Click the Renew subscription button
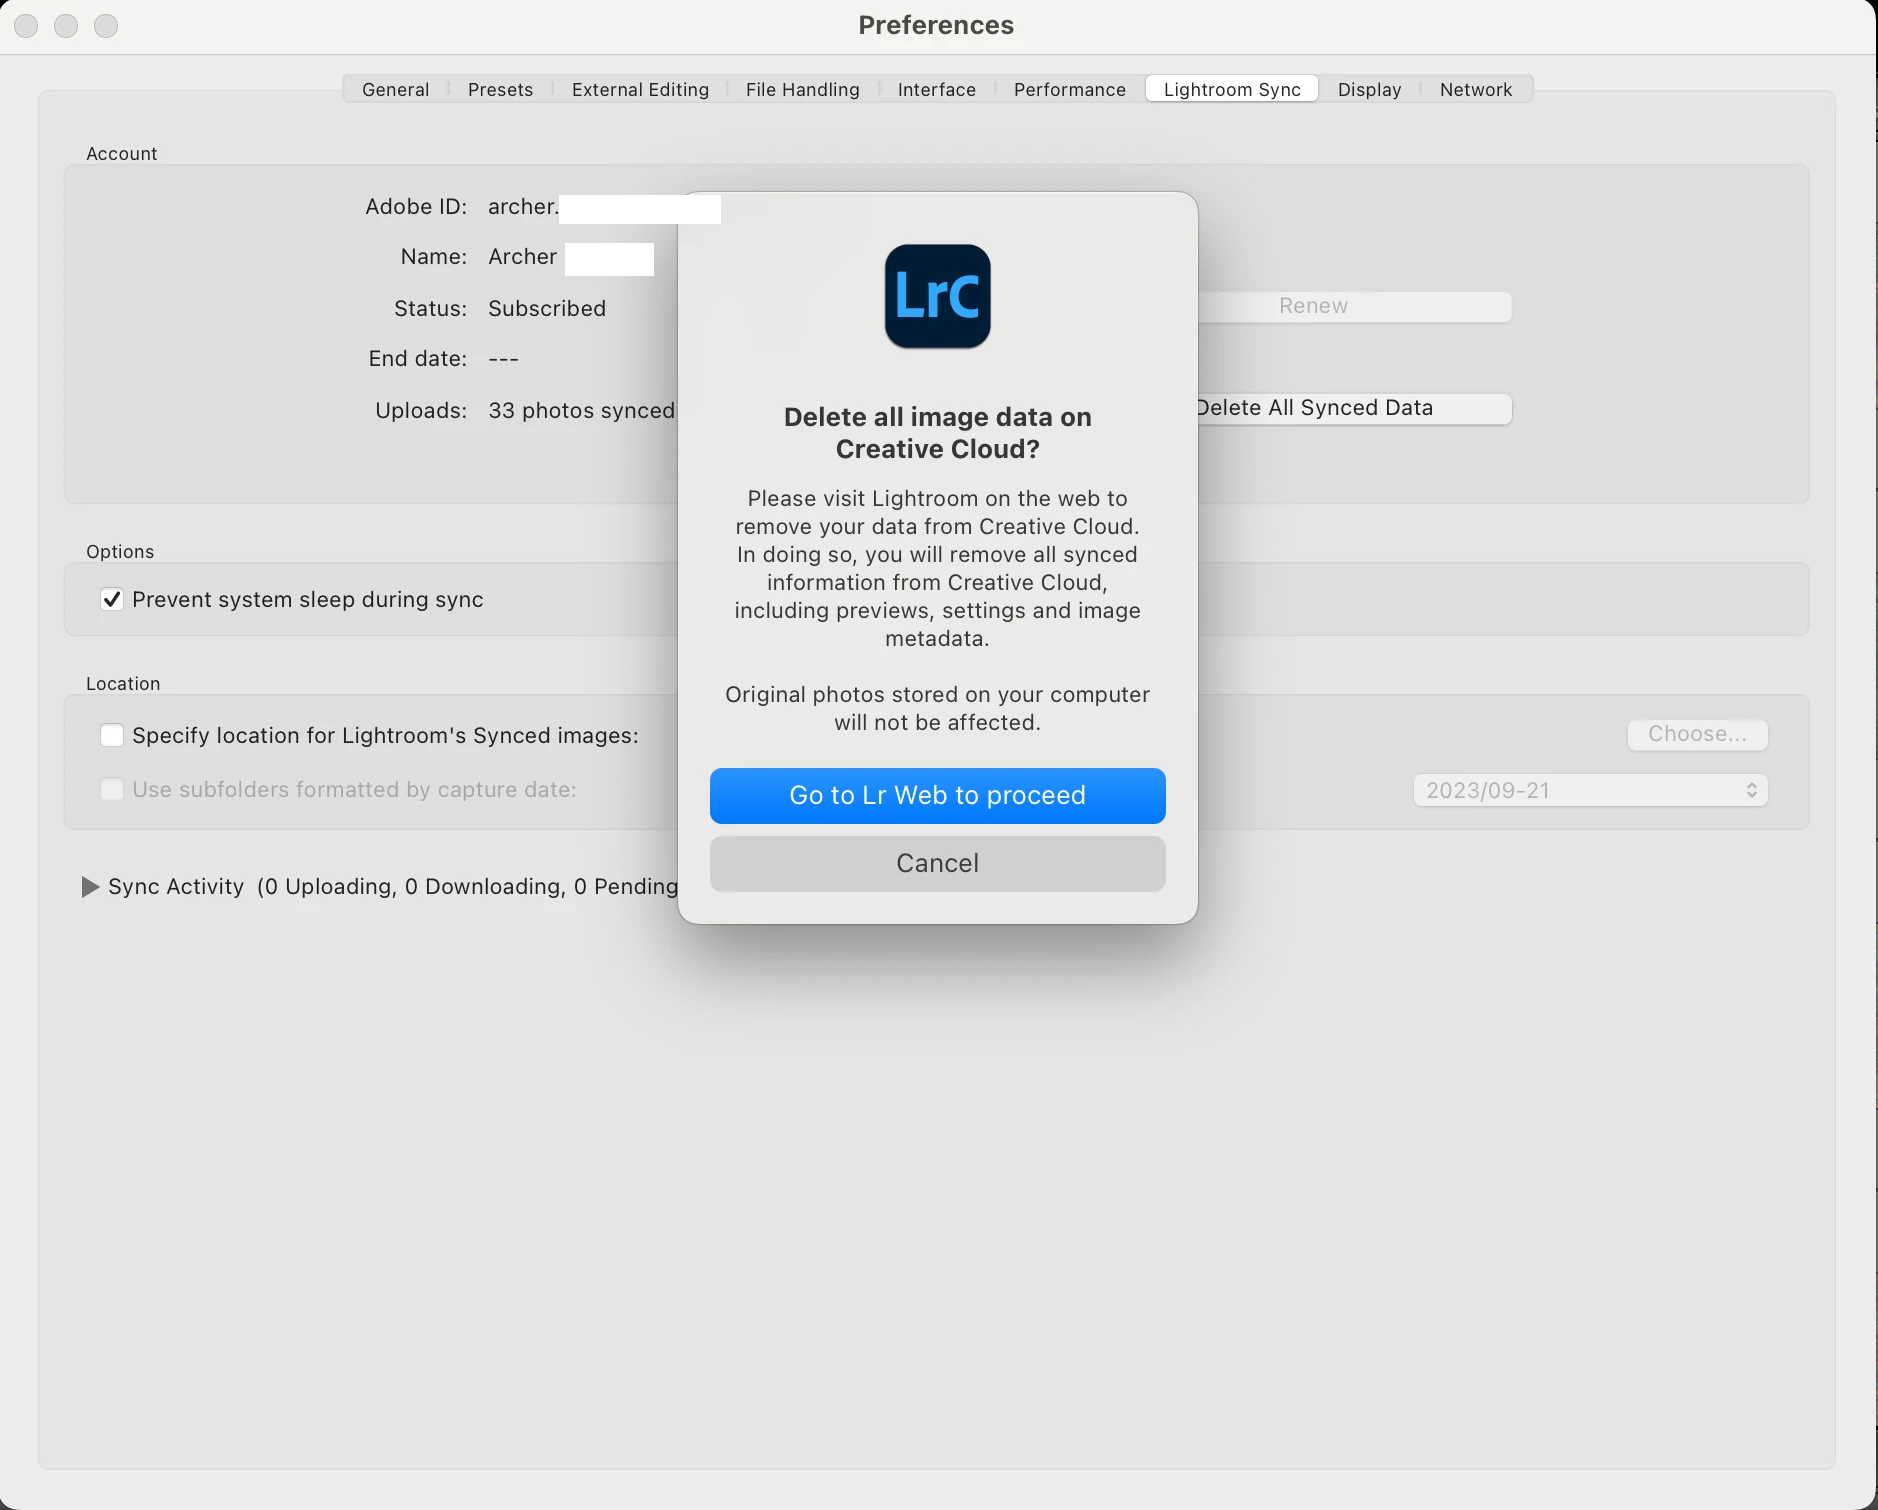The image size is (1878, 1510). point(1354,306)
